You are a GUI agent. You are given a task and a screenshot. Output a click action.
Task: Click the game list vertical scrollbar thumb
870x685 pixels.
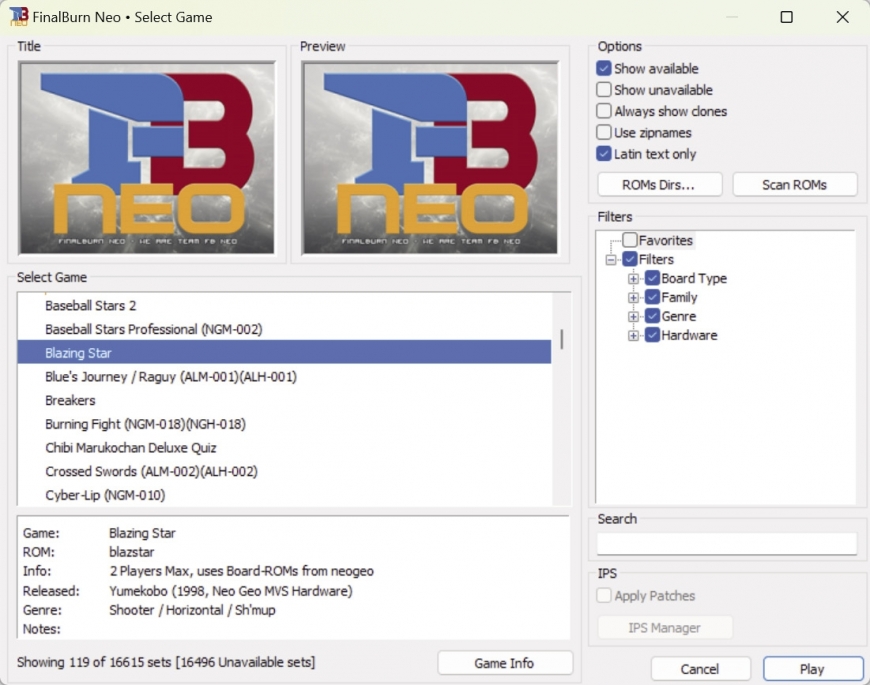[562, 339]
